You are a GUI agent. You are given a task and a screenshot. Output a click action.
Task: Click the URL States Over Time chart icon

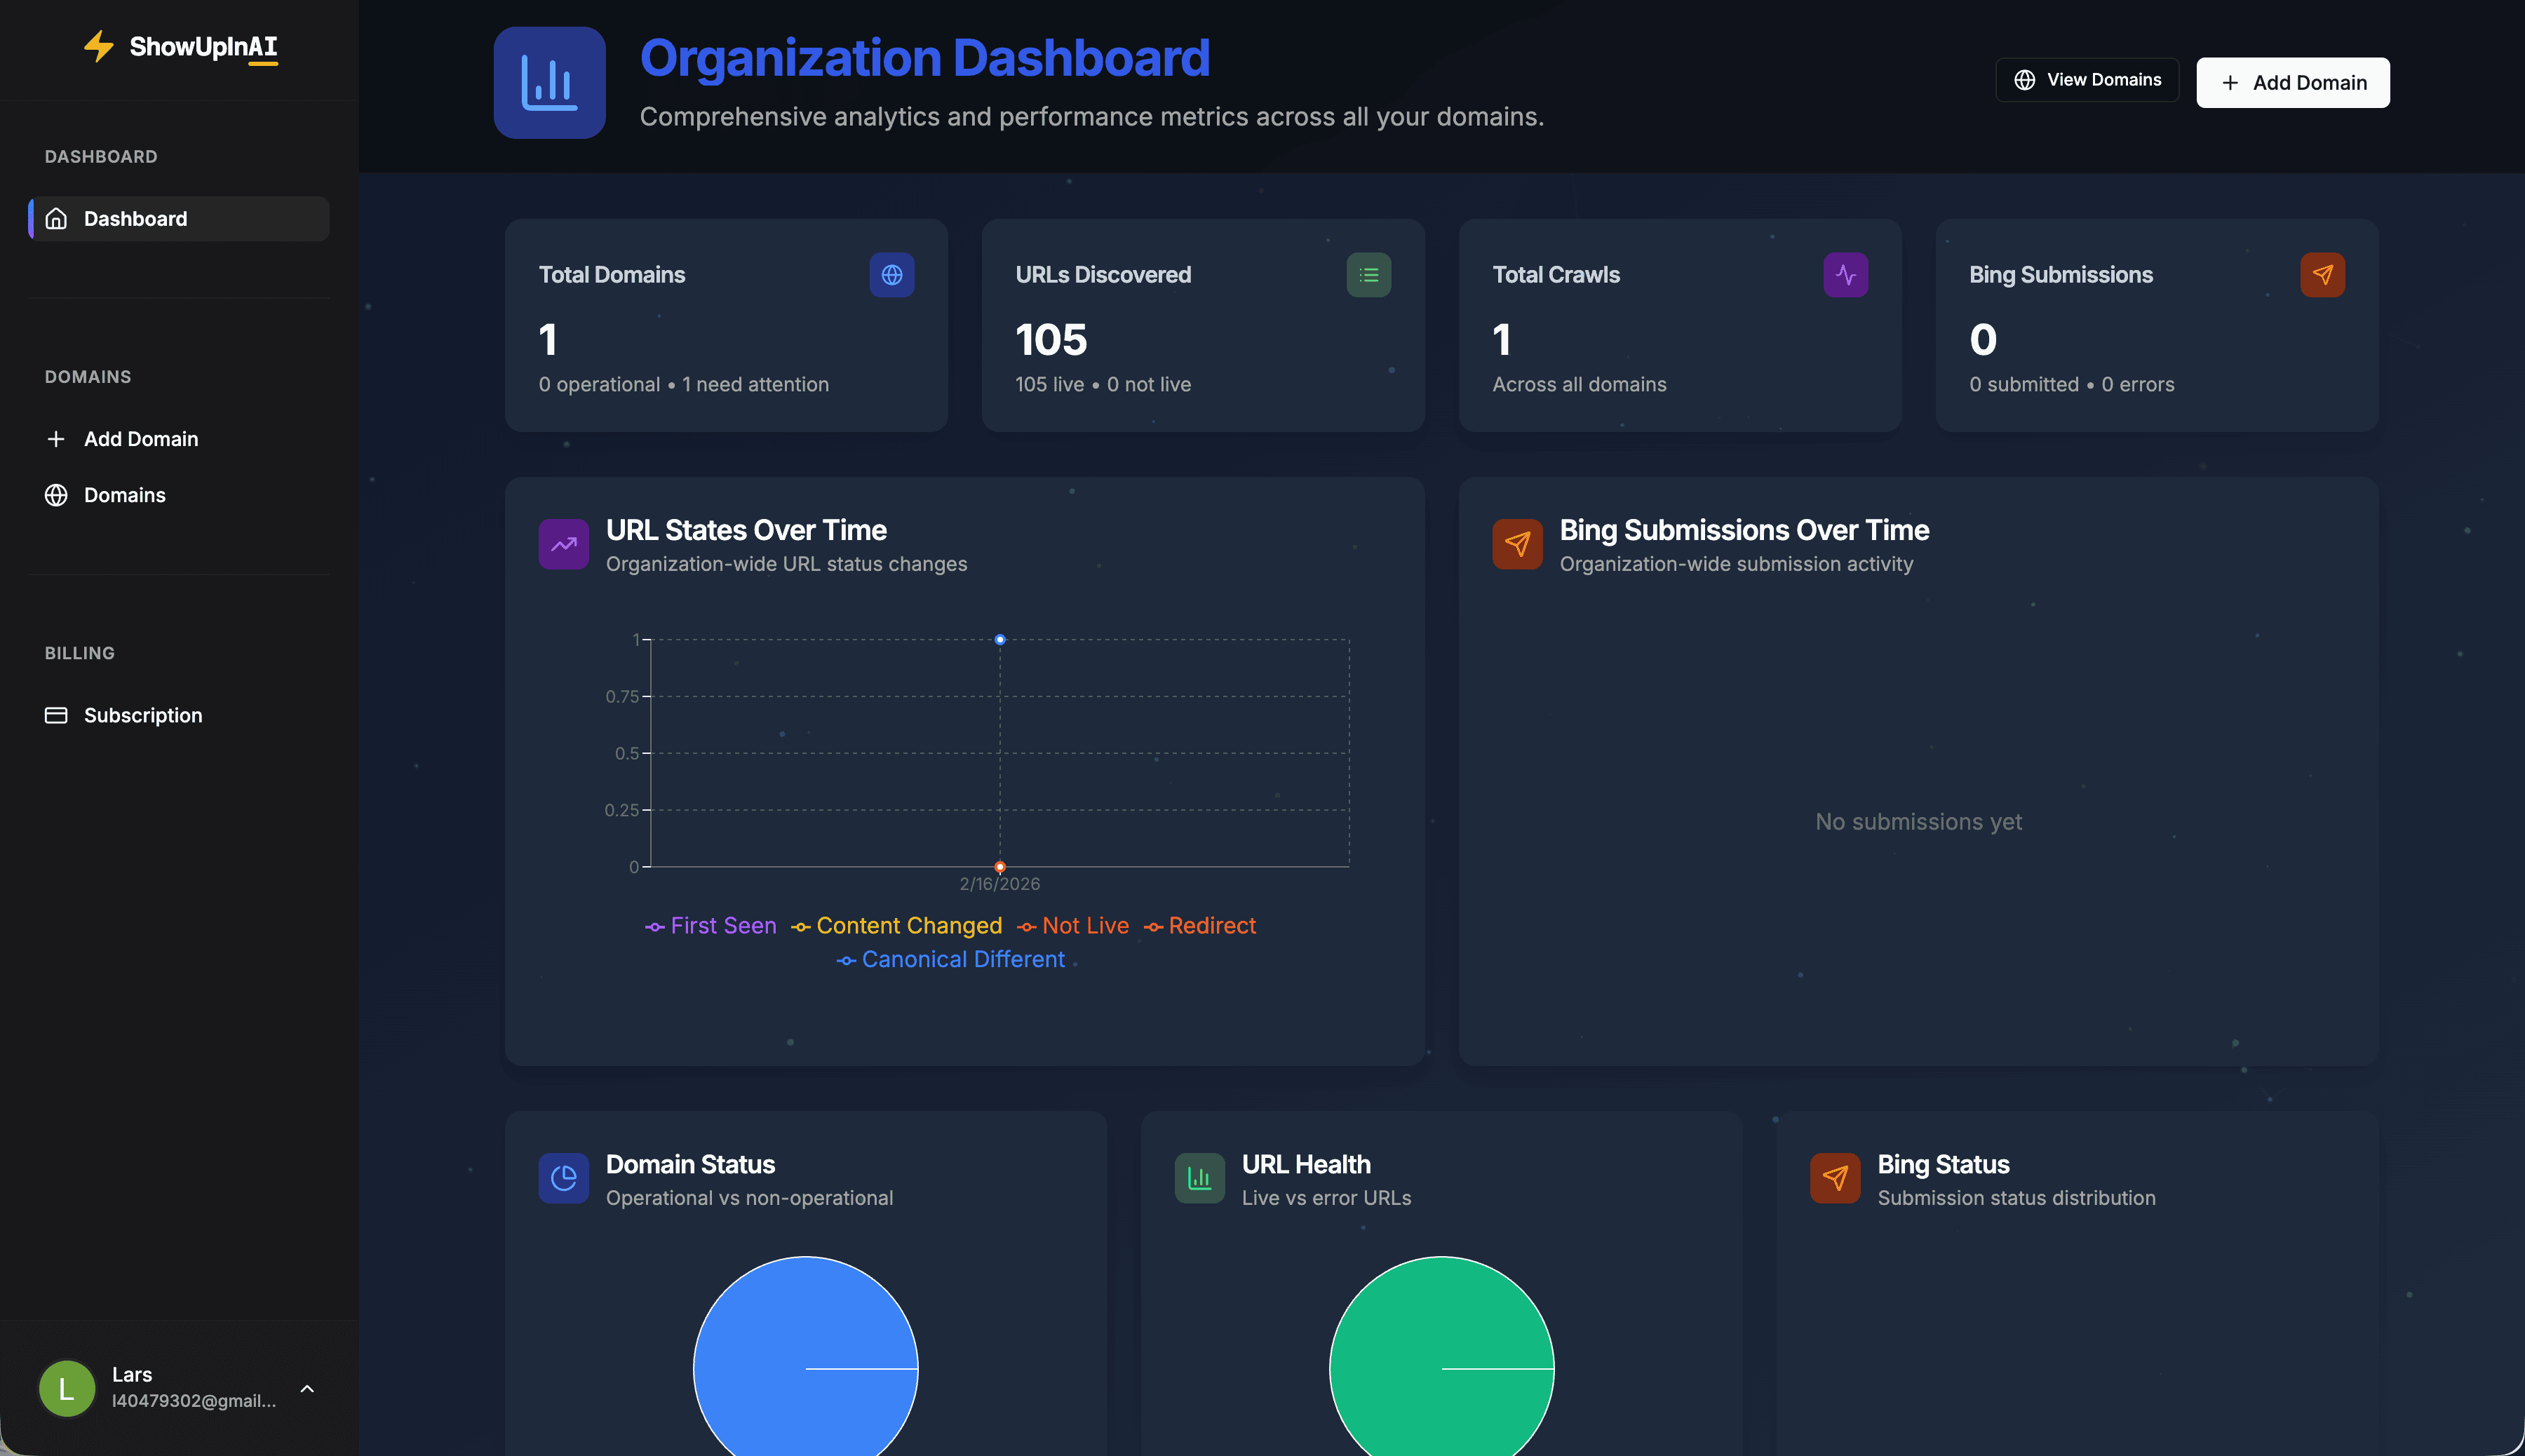[x=563, y=544]
